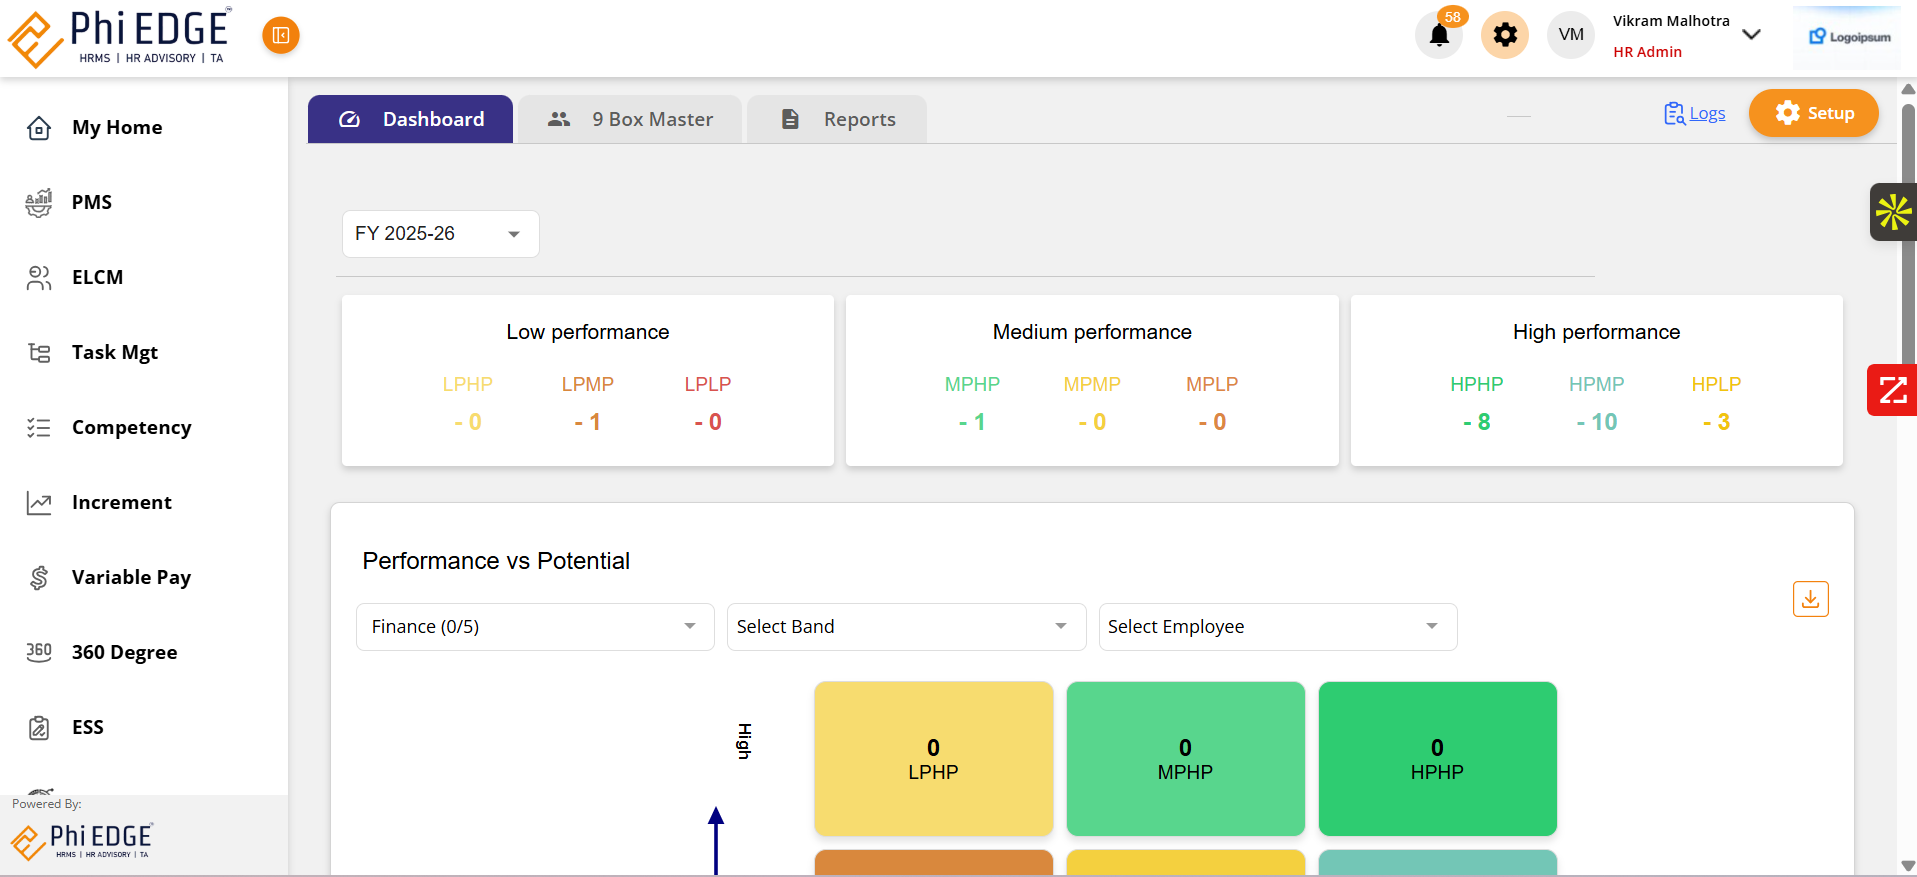
Task: Open Variable Pay in sidebar
Action: click(131, 577)
